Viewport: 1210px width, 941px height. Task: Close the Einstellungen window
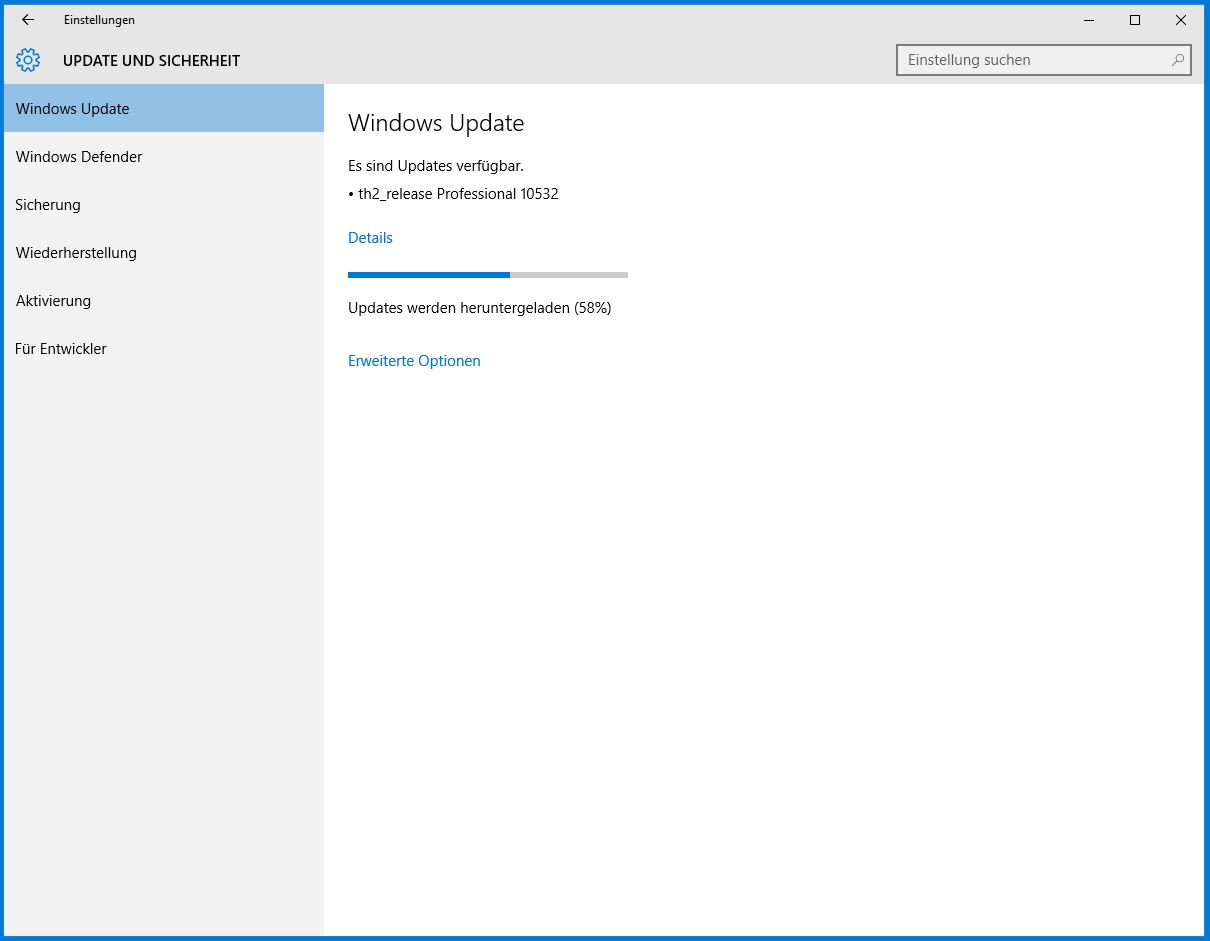click(1181, 20)
